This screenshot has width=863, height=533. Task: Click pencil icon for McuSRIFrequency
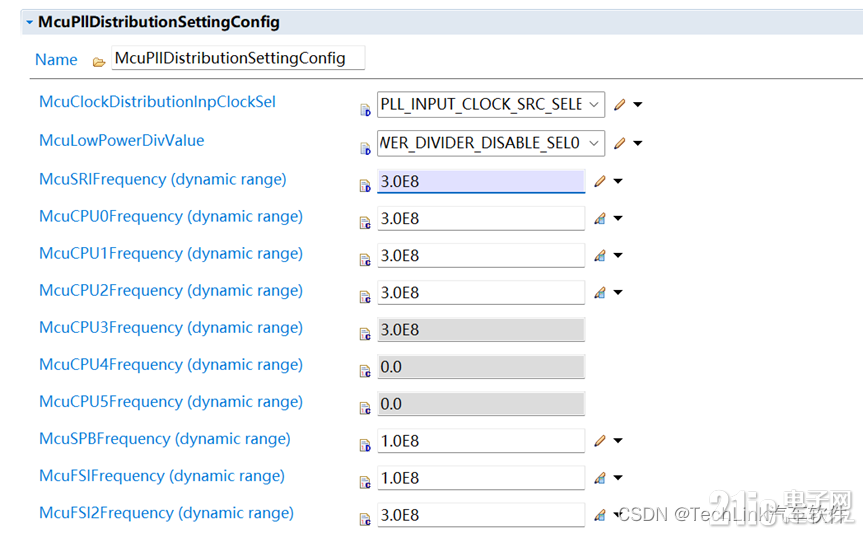tap(599, 181)
